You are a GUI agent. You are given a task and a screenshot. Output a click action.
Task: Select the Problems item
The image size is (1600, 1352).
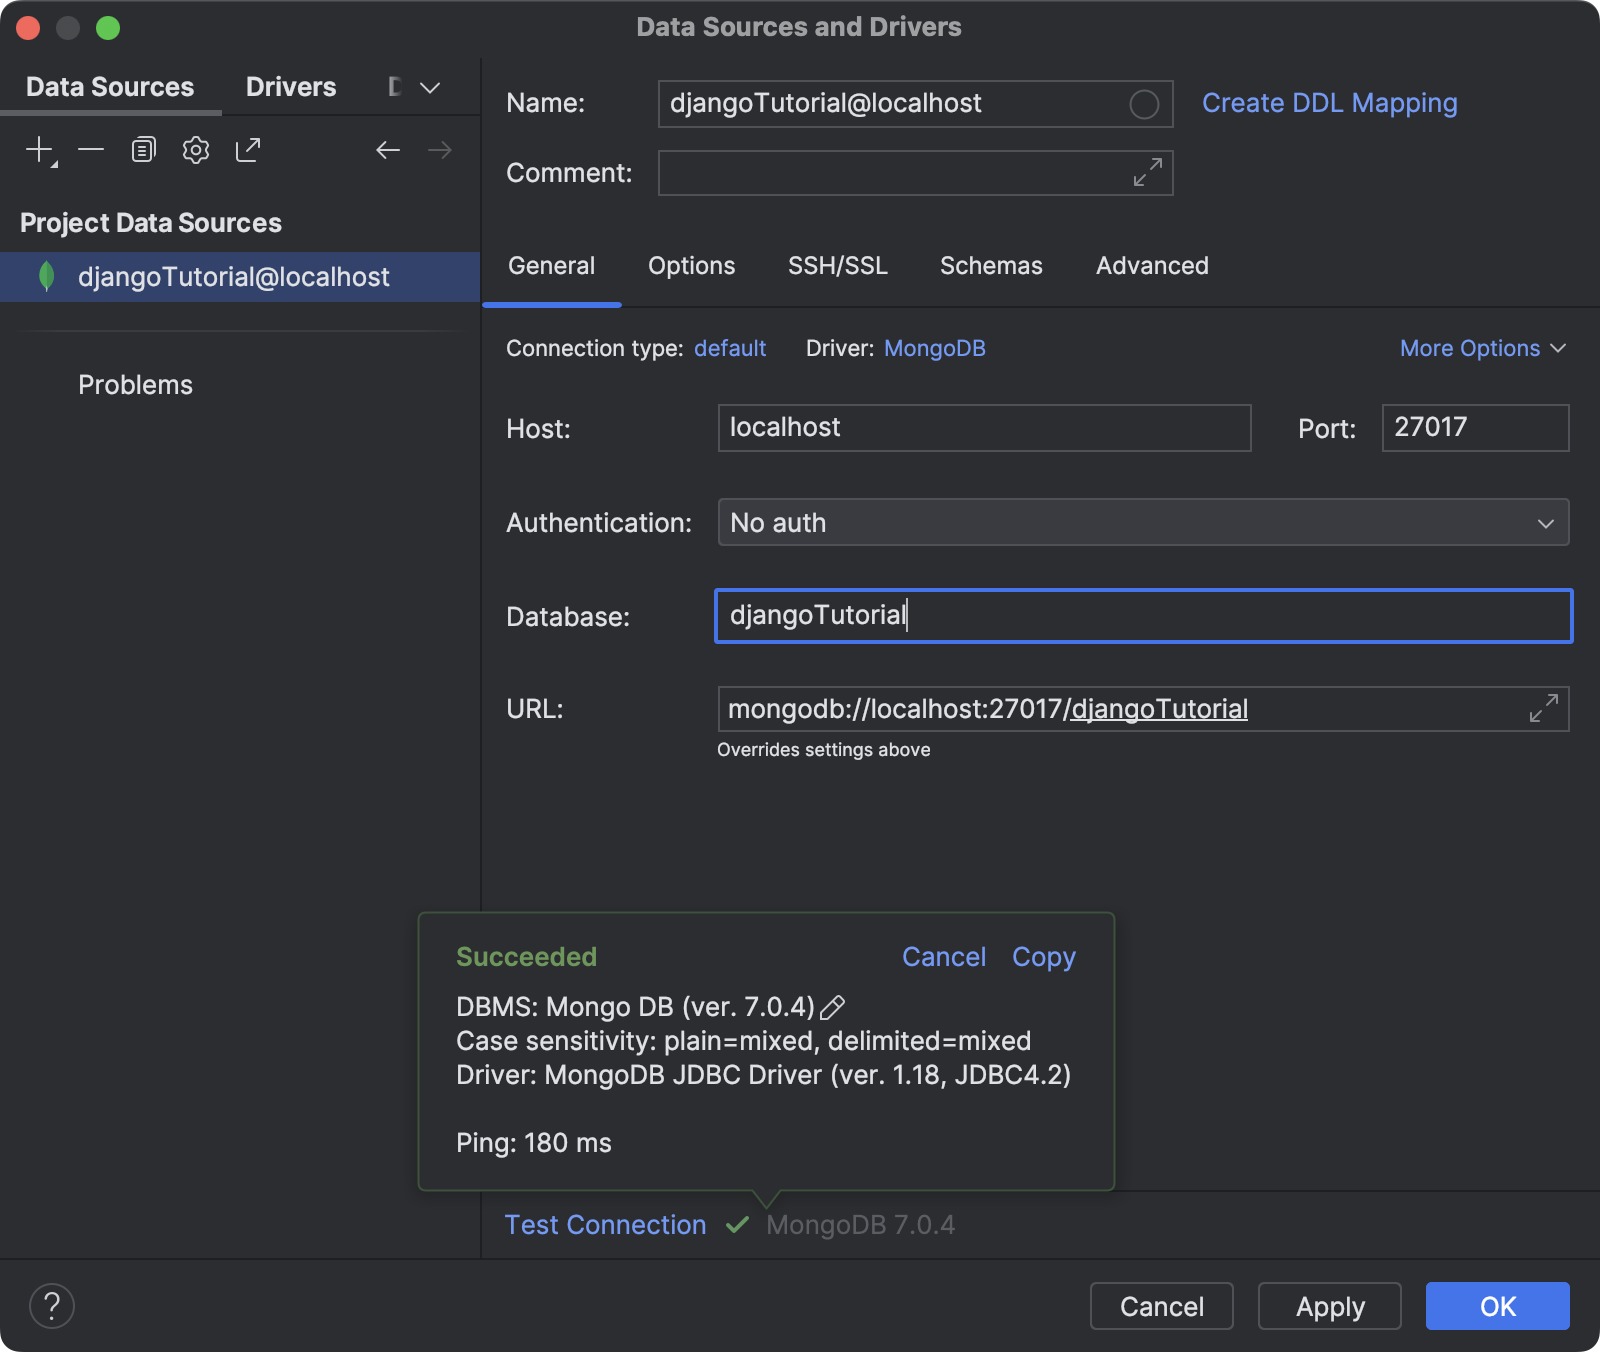point(135,385)
